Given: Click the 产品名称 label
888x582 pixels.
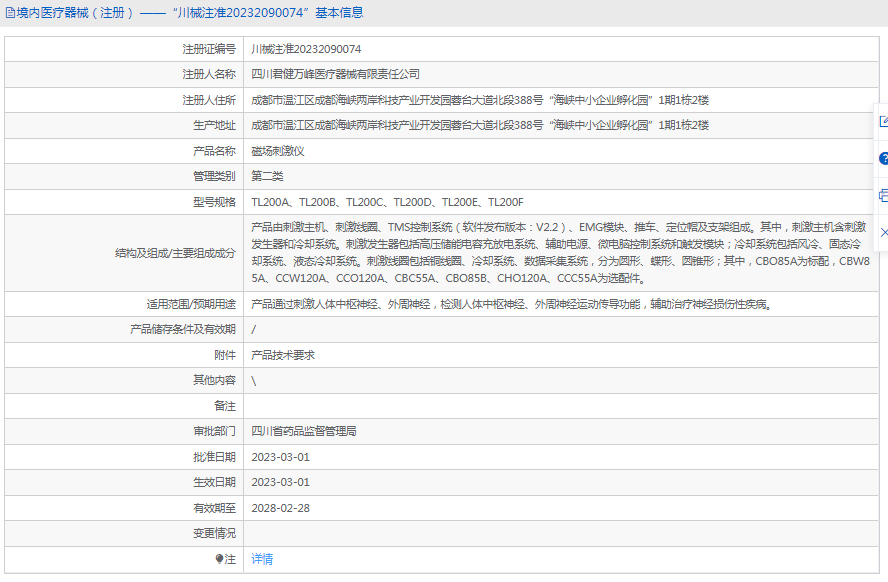Looking at the screenshot, I should click(x=214, y=151).
